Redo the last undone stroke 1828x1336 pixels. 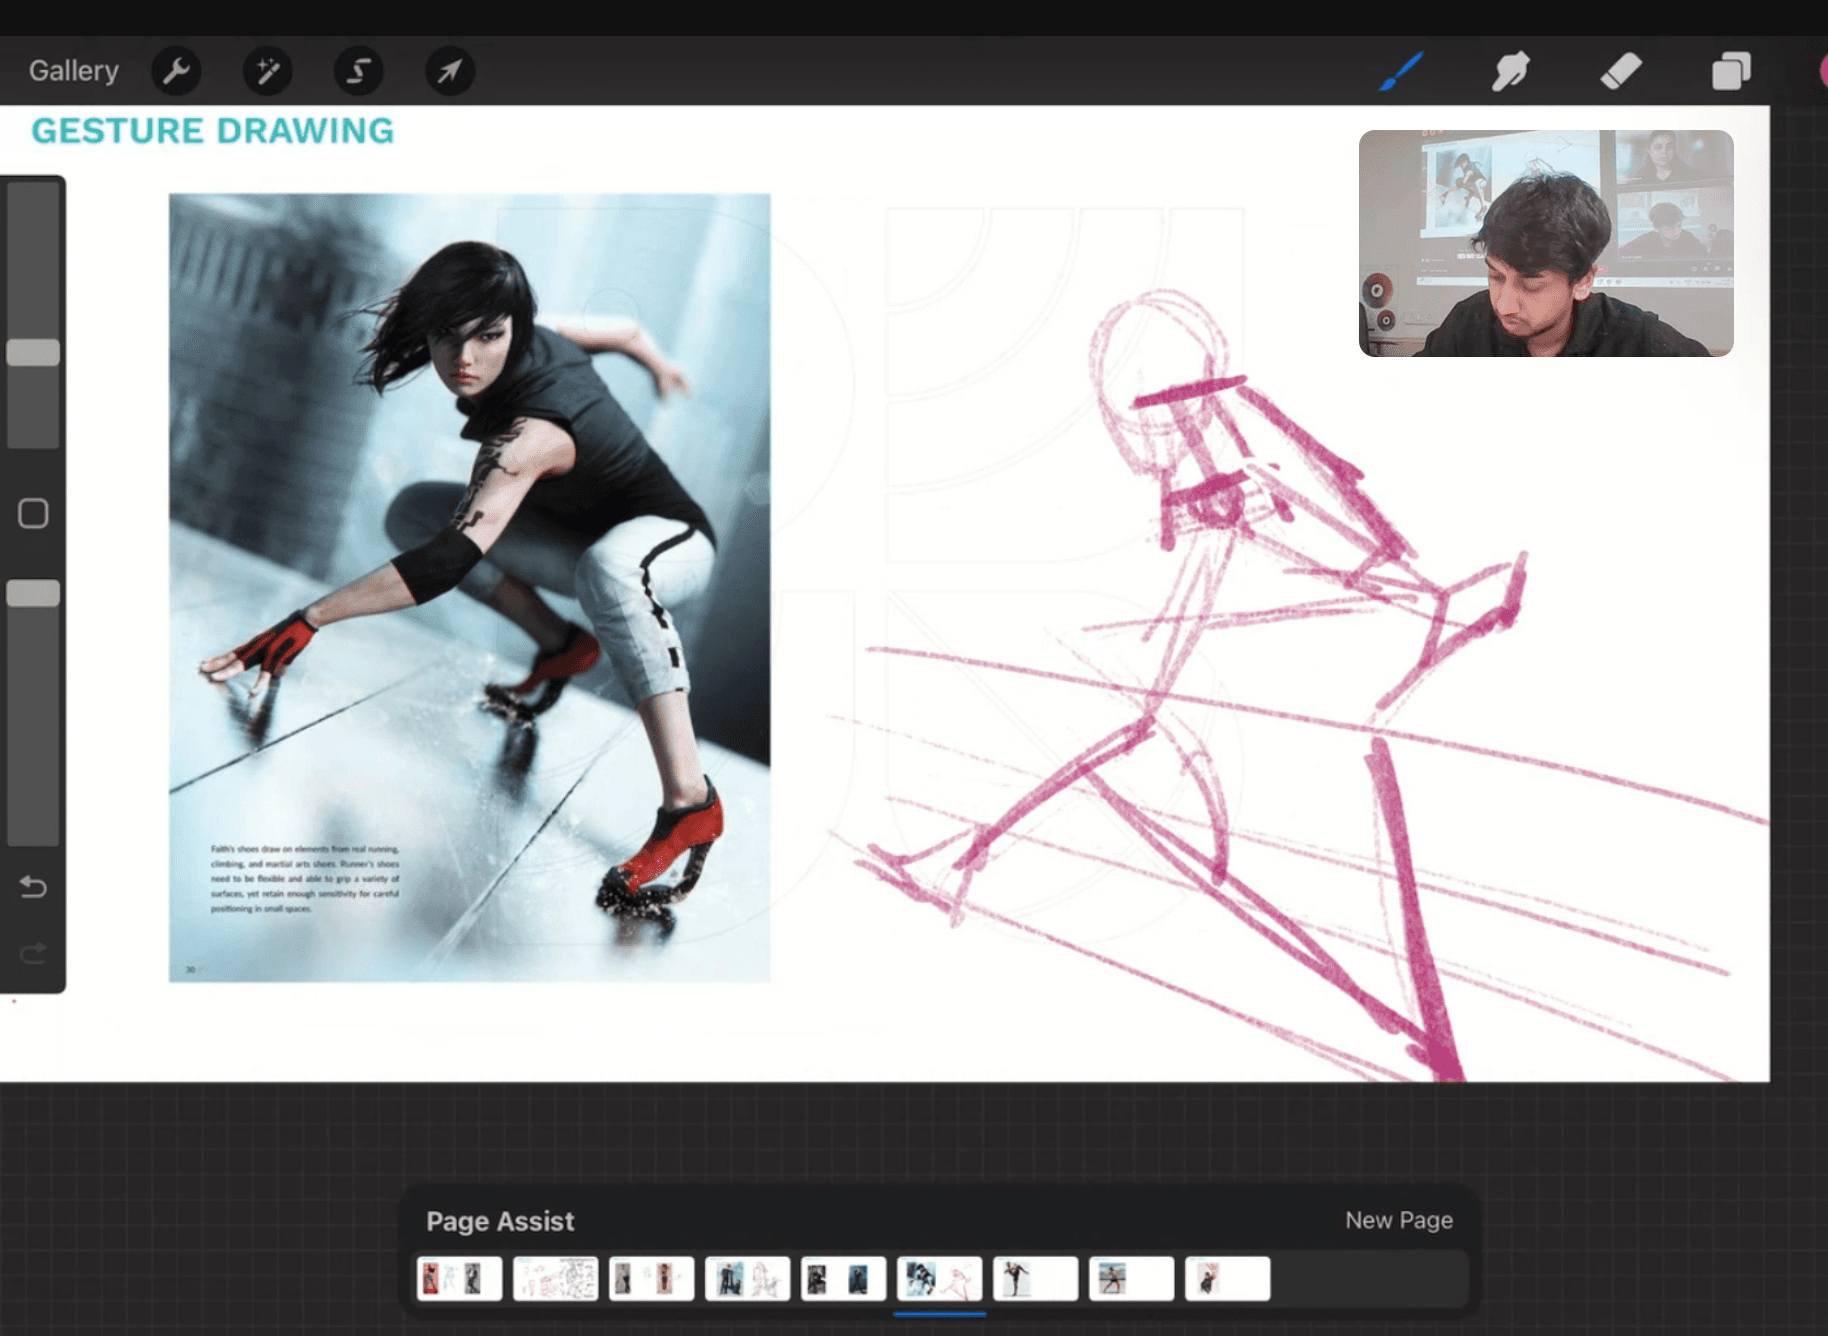pyautogui.click(x=33, y=953)
